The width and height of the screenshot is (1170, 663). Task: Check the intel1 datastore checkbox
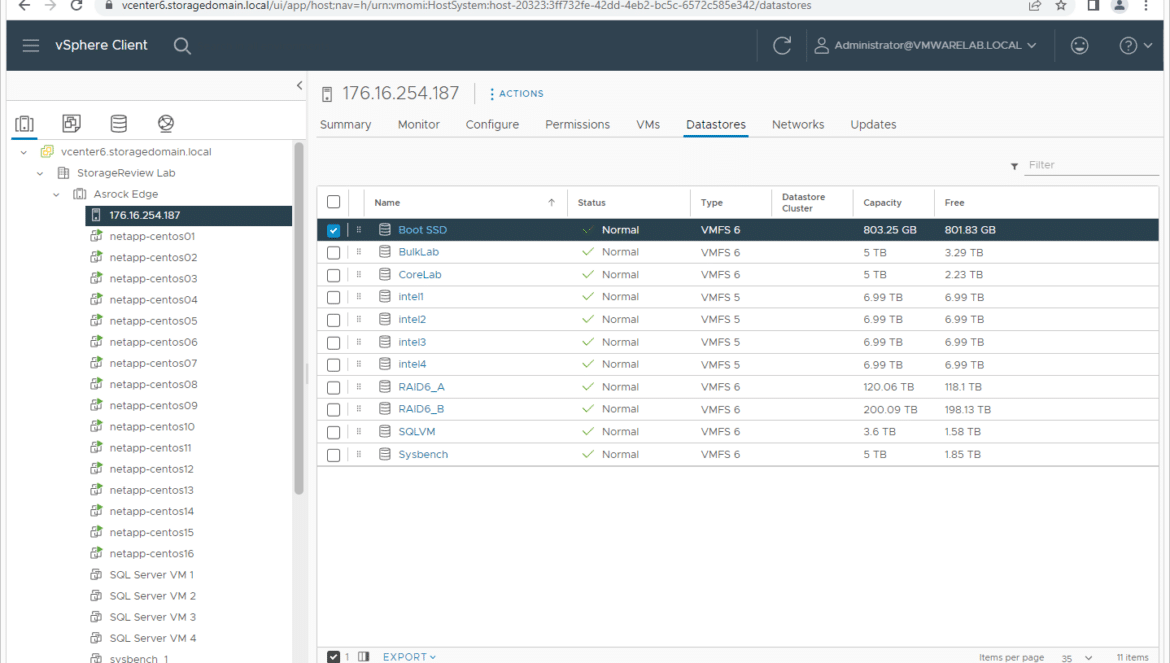point(334,298)
